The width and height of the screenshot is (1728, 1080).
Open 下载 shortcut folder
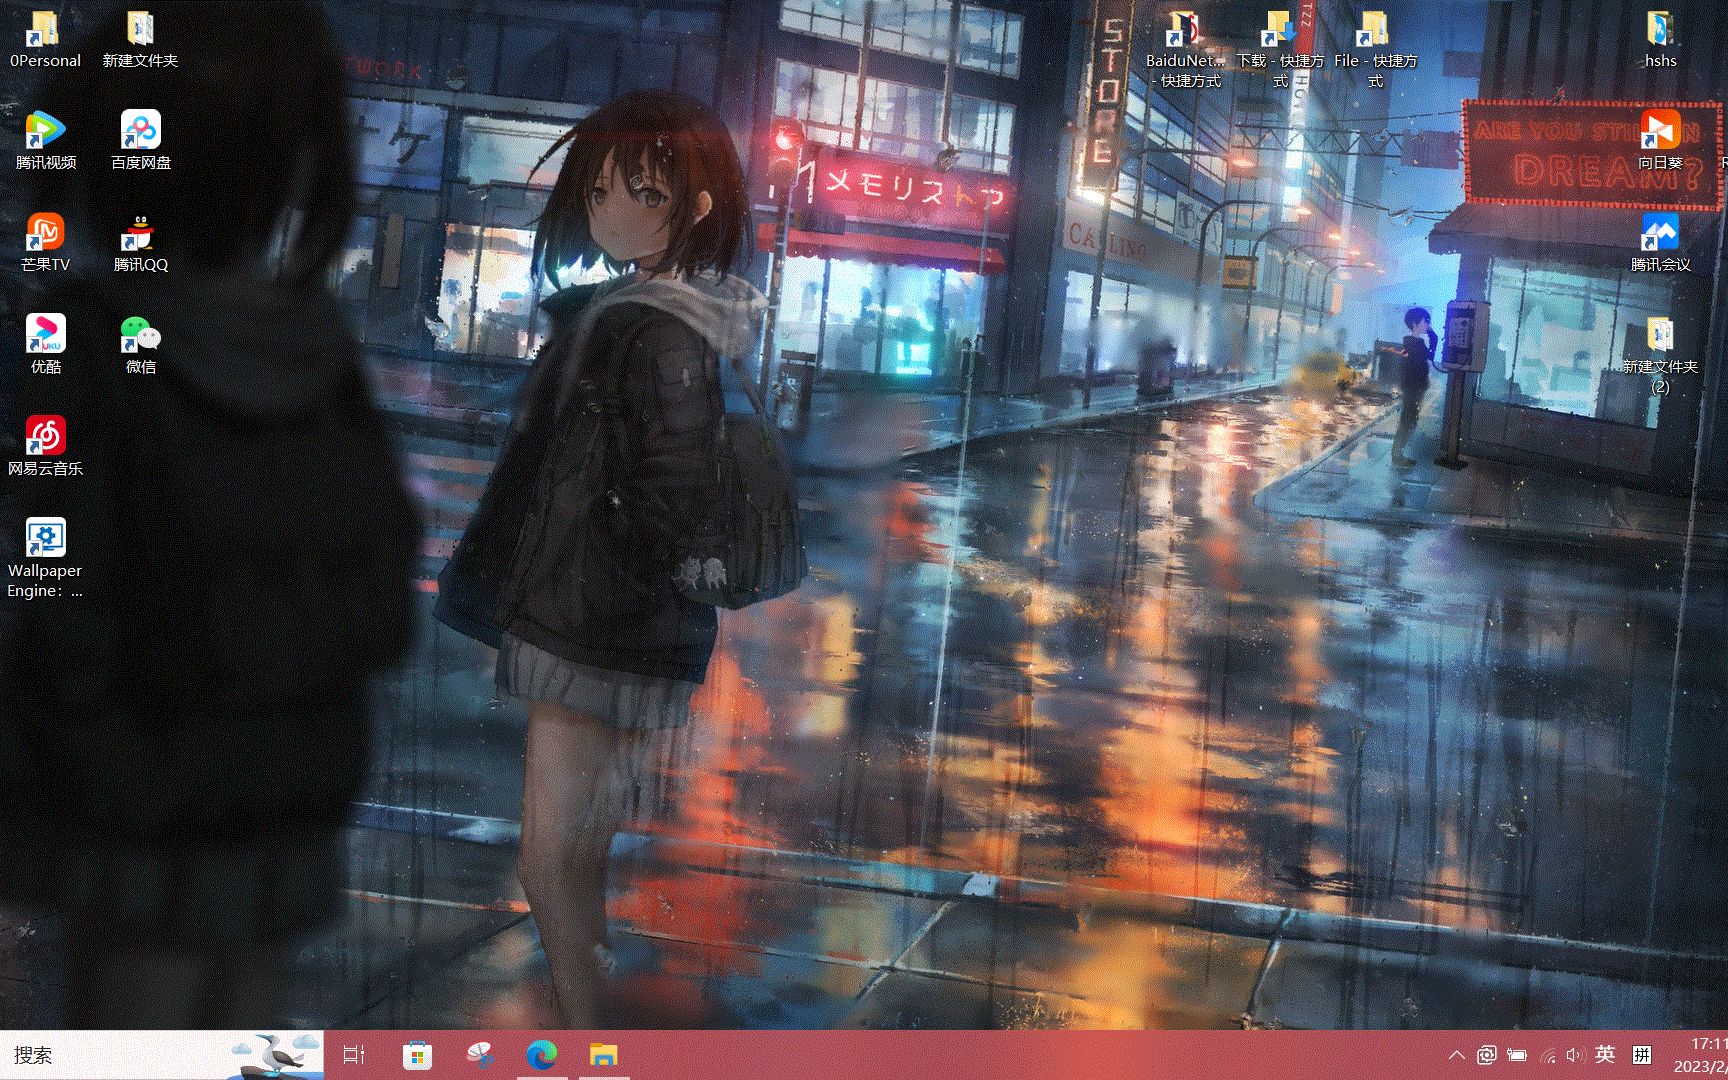pyautogui.click(x=1280, y=50)
